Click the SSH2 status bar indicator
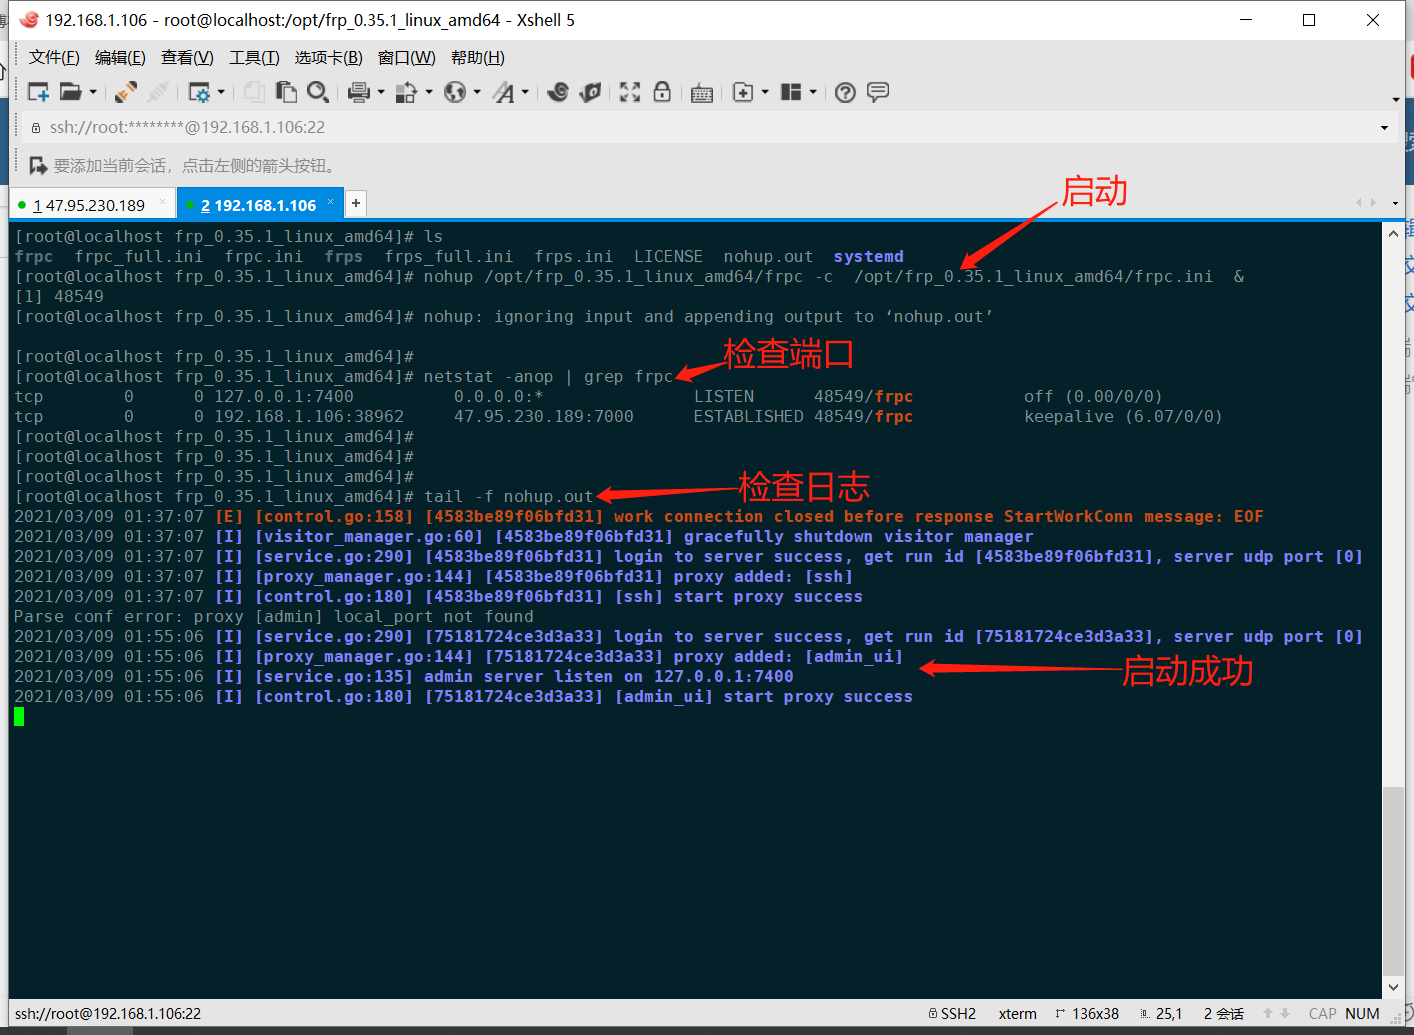Viewport: 1414px width, 1035px height. pos(960,1013)
